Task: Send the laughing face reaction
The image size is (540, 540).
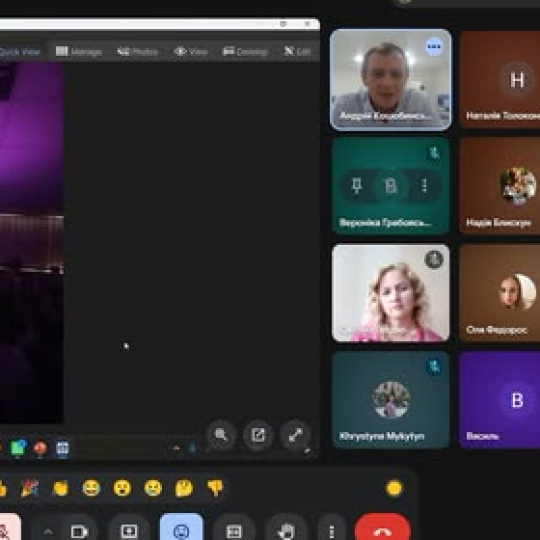Action: 91,488
